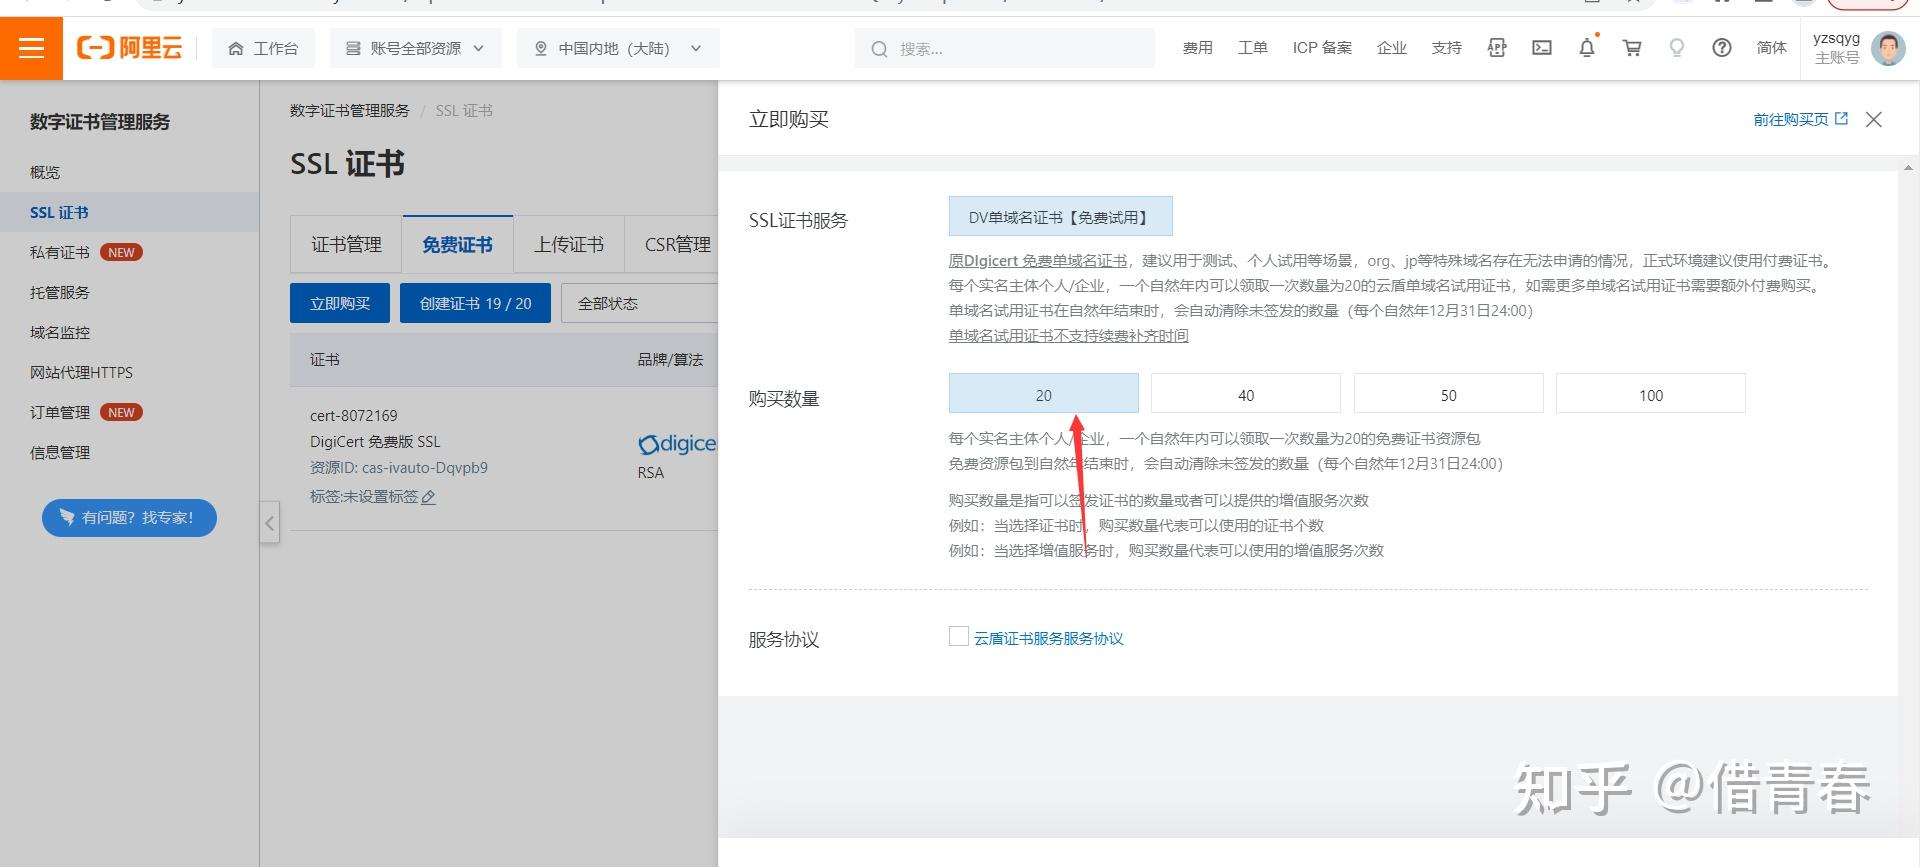
Task: Click the panel scrollbar up arrow
Action: click(x=1908, y=167)
